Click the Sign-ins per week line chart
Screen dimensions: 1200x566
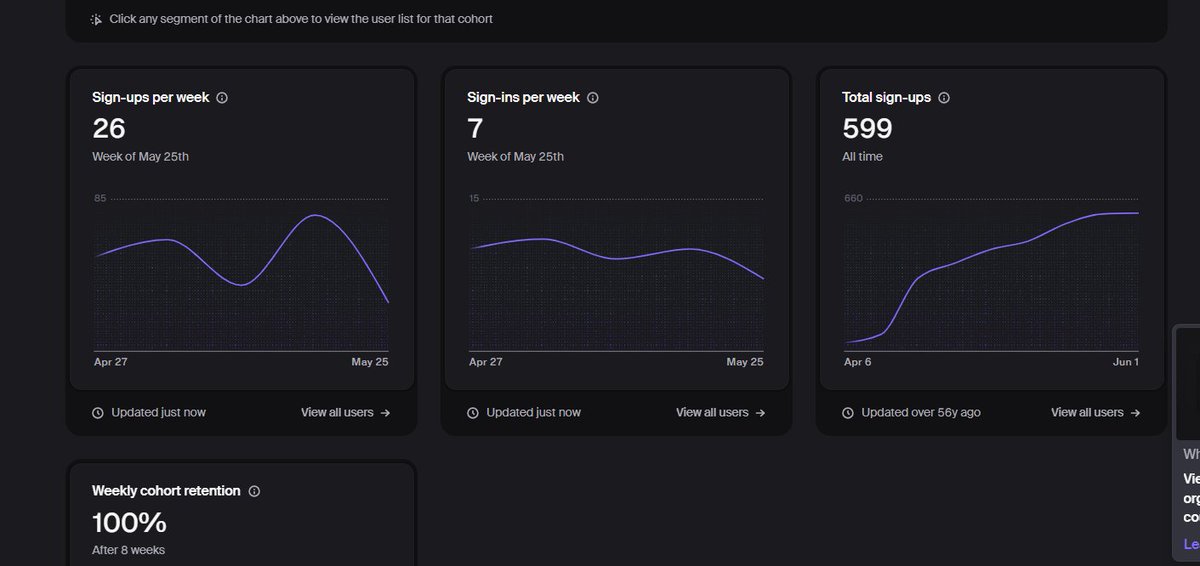[616, 275]
